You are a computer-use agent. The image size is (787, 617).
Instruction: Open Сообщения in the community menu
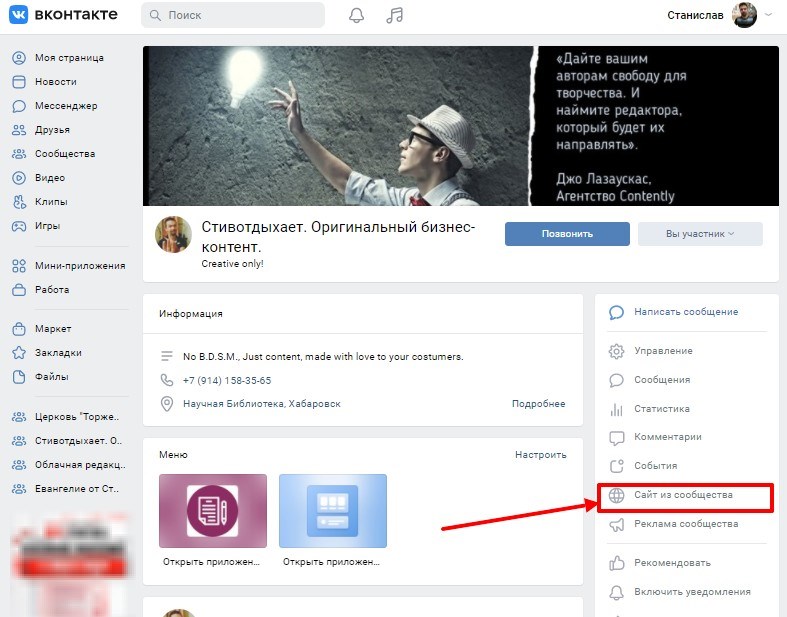(x=662, y=380)
